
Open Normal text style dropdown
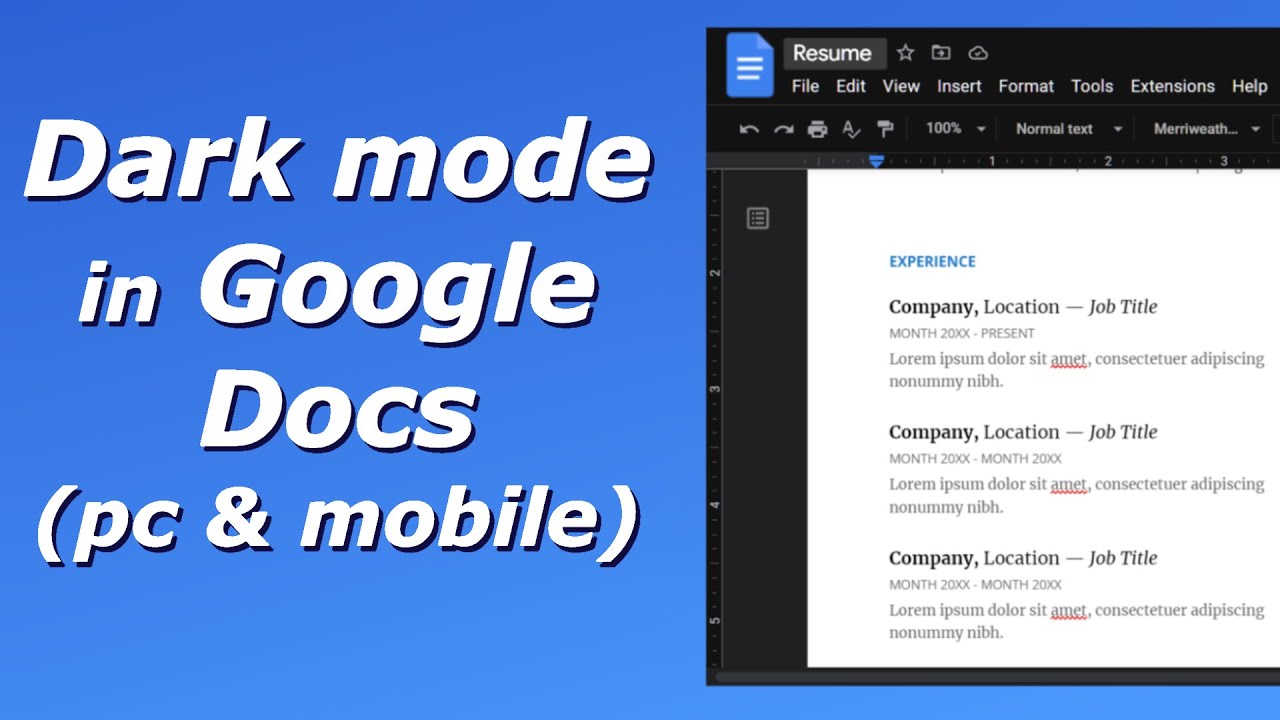point(1069,129)
